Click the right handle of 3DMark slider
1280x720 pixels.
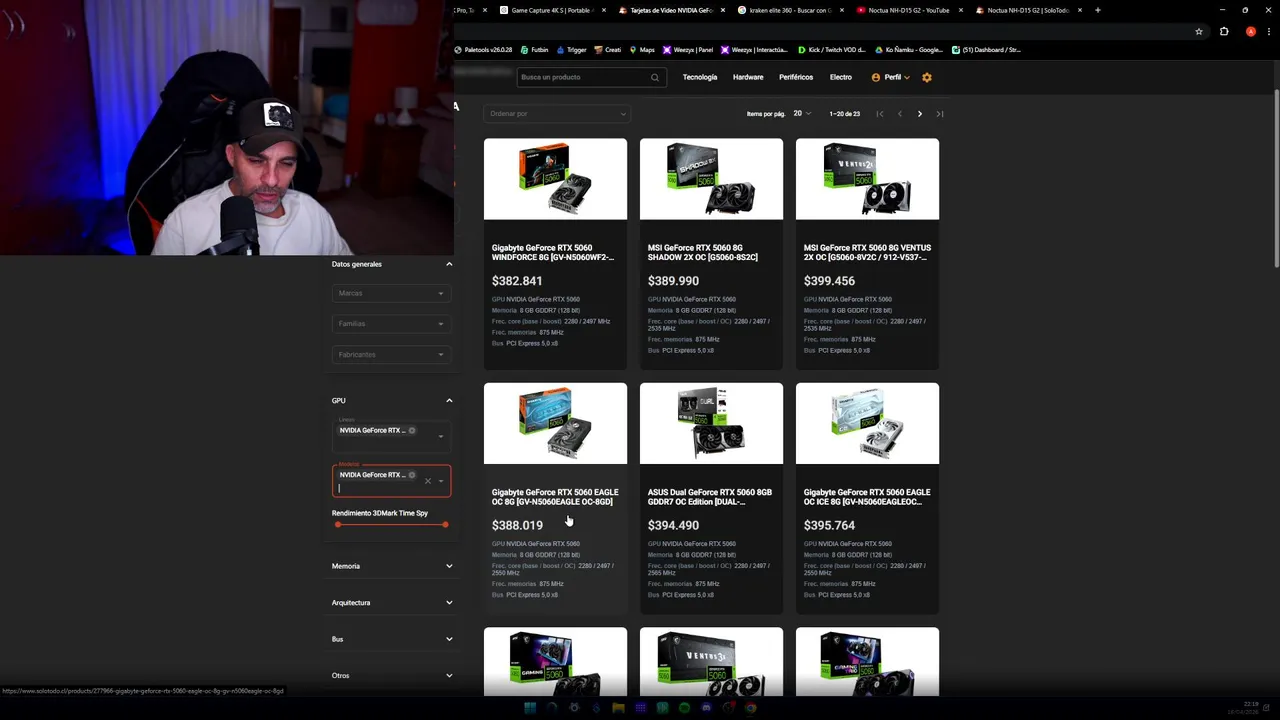point(445,525)
